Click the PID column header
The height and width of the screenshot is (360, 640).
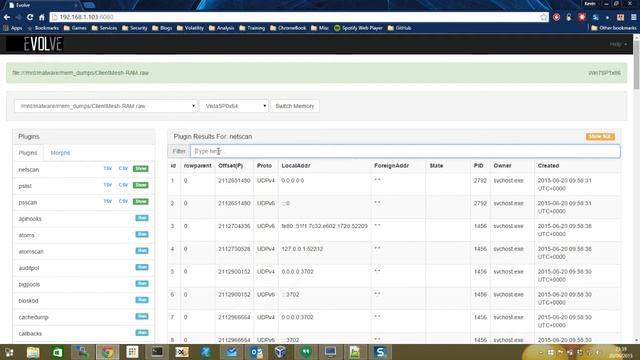pyautogui.click(x=478, y=166)
